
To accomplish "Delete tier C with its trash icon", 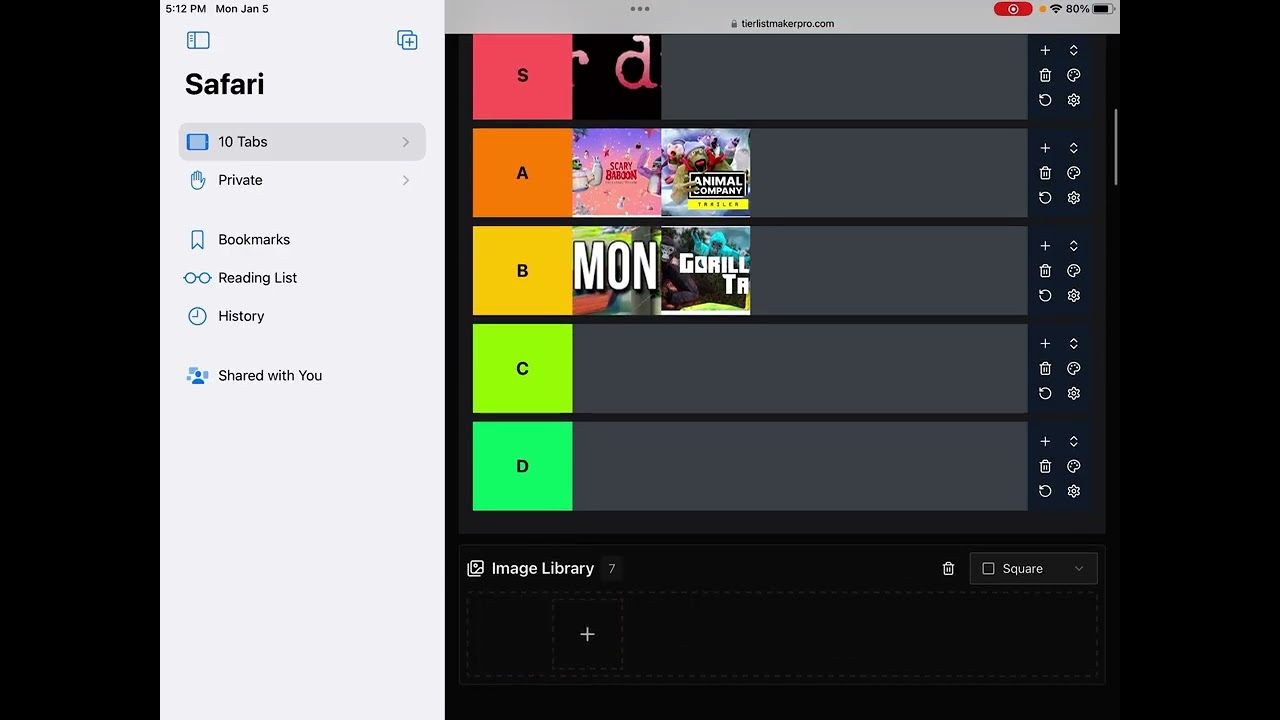I will pyautogui.click(x=1045, y=369).
